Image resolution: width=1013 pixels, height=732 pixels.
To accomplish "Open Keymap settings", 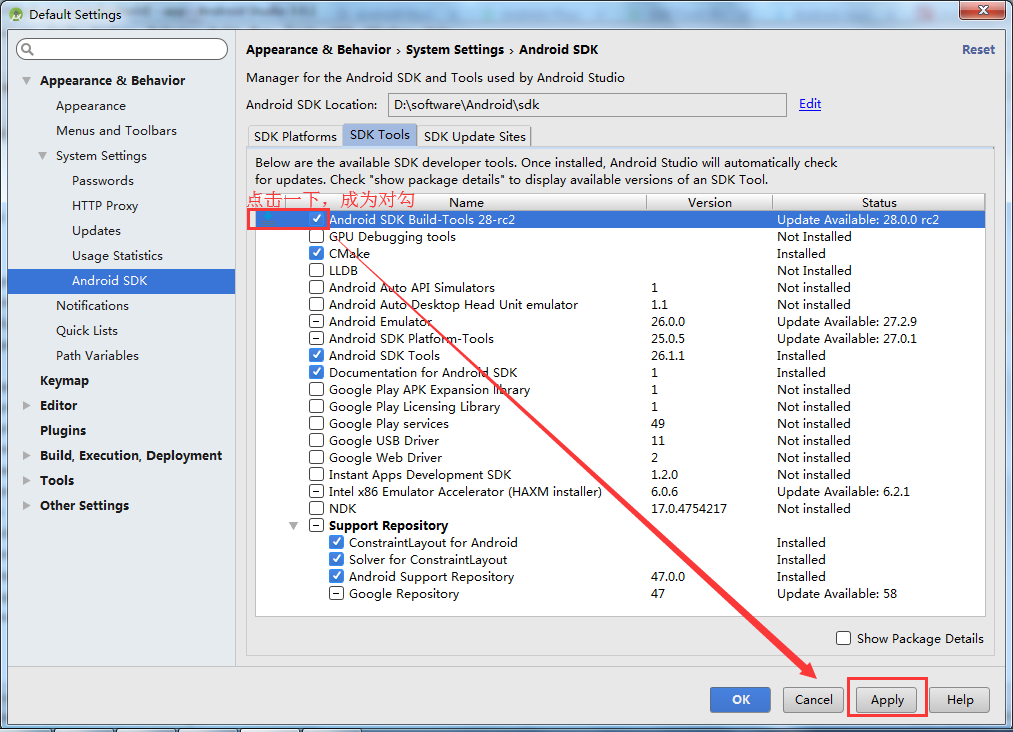I will [64, 381].
